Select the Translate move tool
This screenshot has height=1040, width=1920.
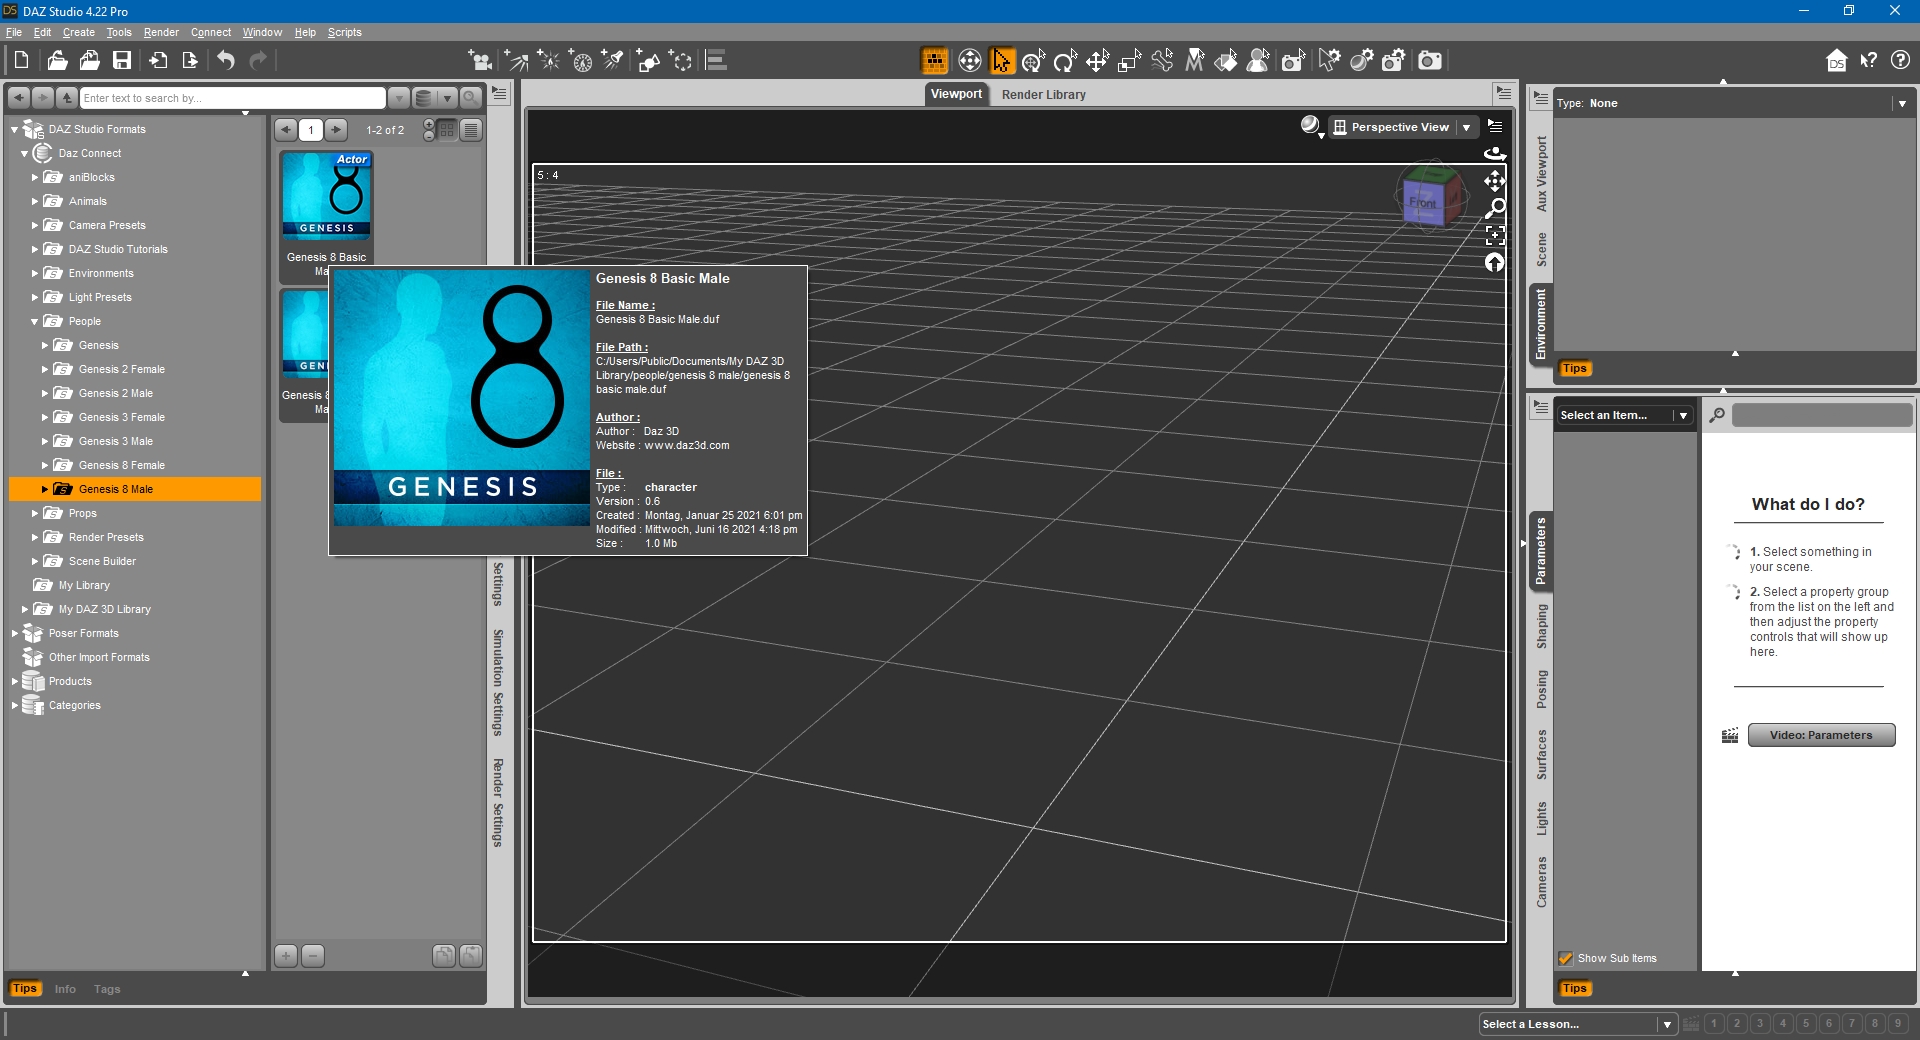[x=1097, y=61]
